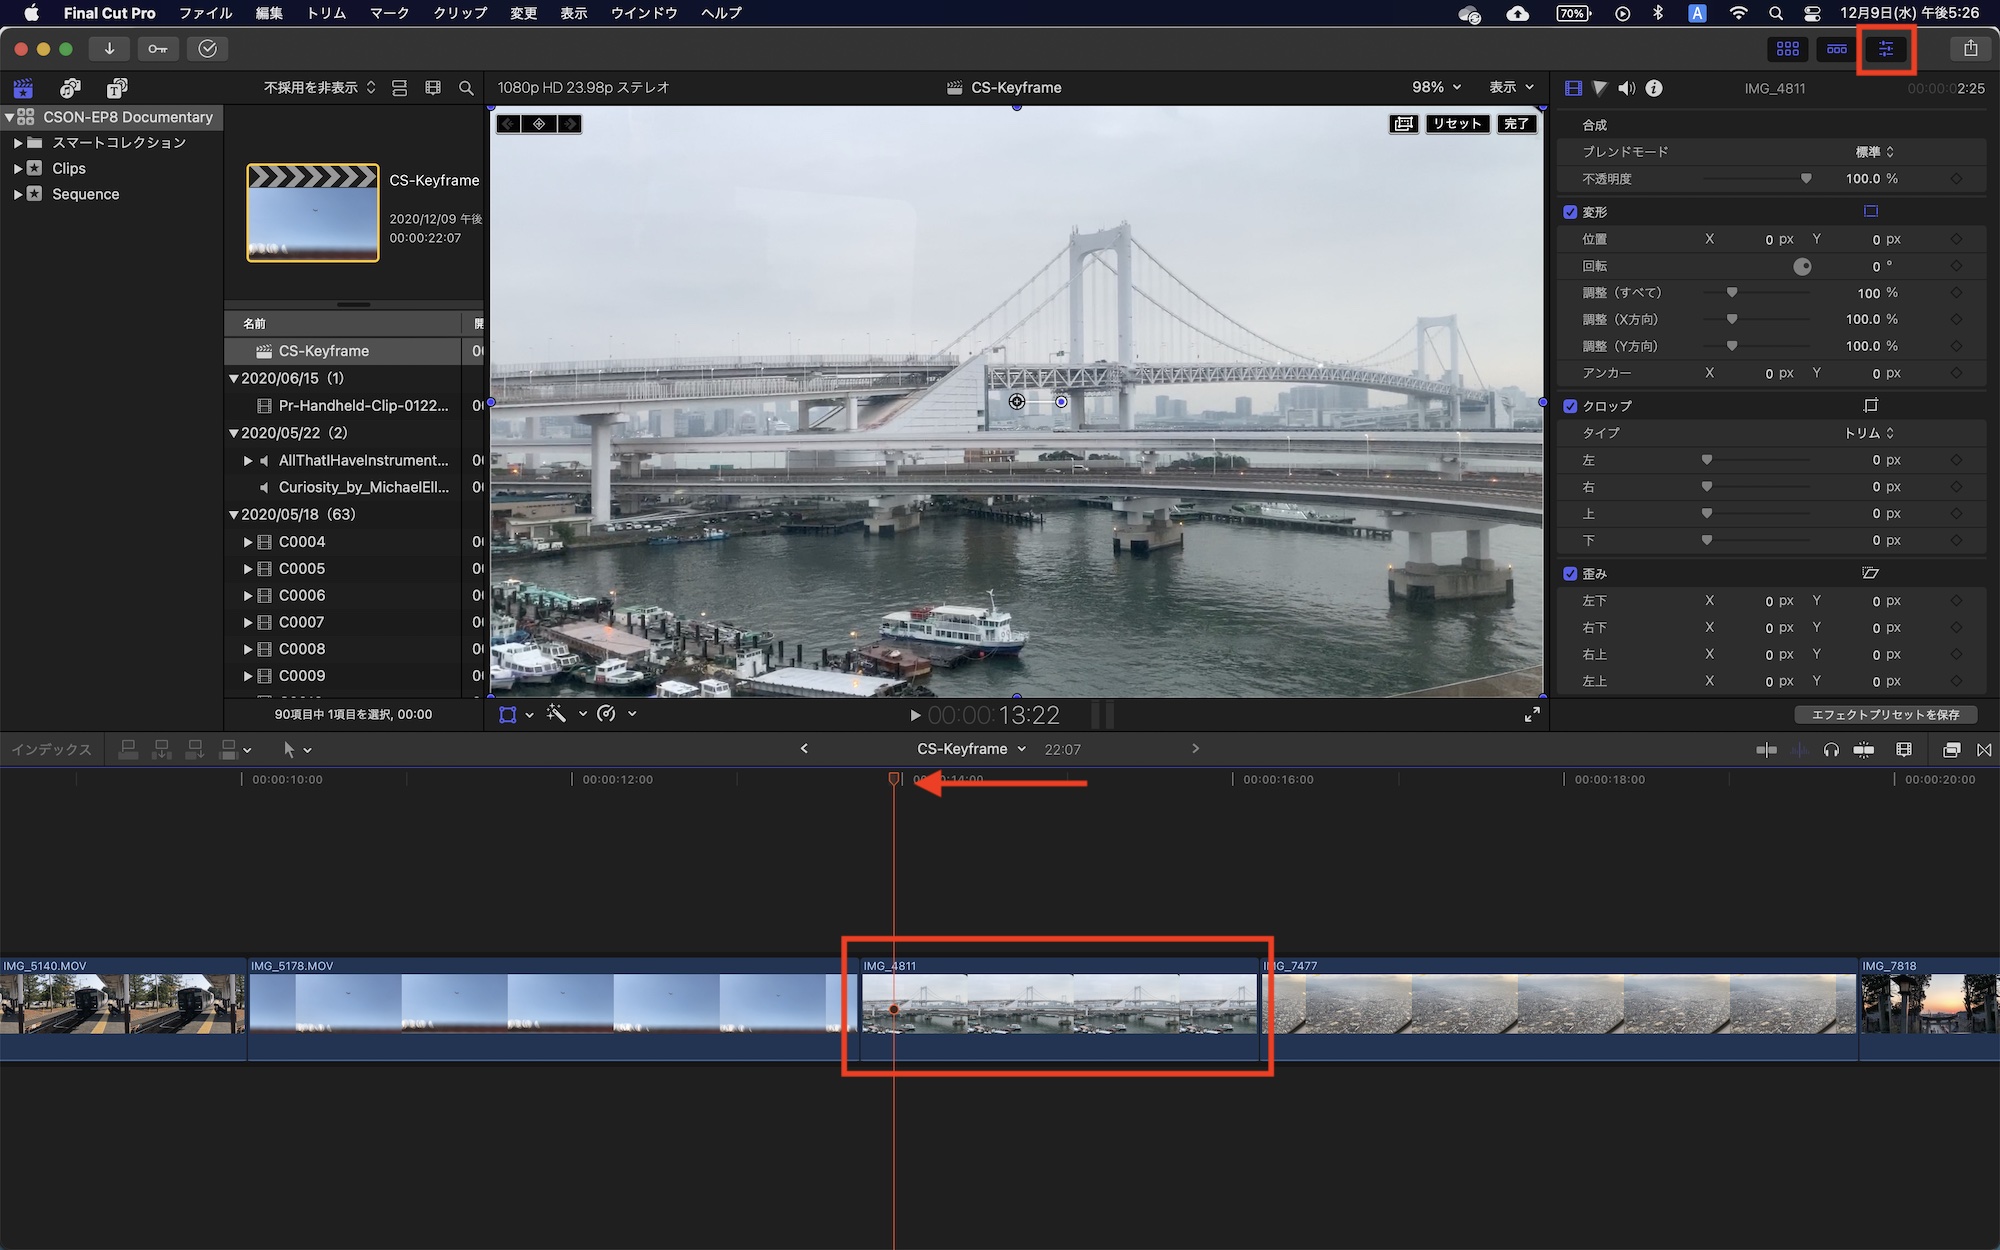This screenshot has width=2000, height=1250.
Task: Click the Share export icon
Action: [x=1970, y=49]
